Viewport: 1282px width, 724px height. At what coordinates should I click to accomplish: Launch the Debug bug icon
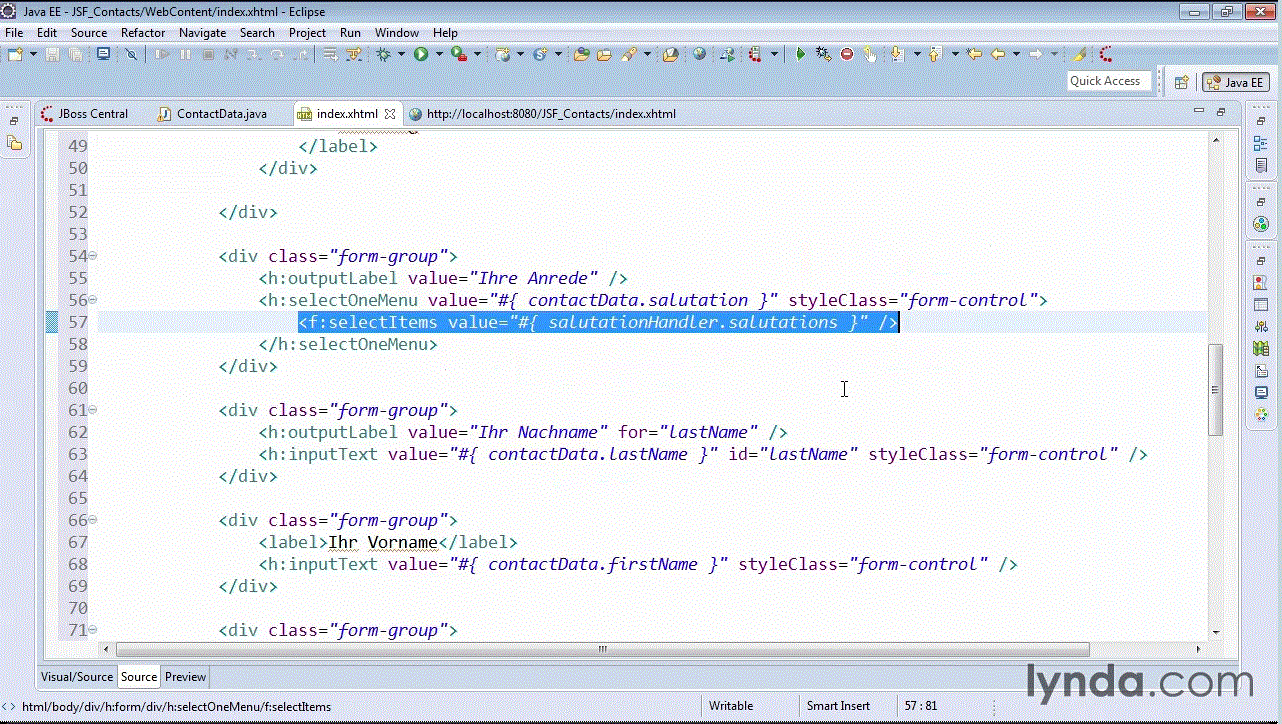[x=384, y=54]
